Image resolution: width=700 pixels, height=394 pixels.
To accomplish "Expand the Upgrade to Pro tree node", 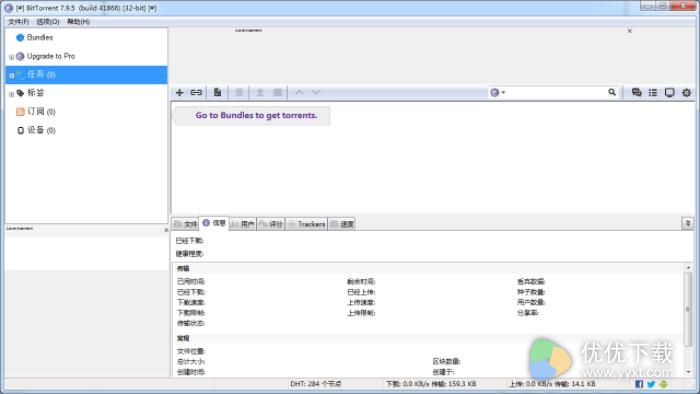I will (12, 57).
